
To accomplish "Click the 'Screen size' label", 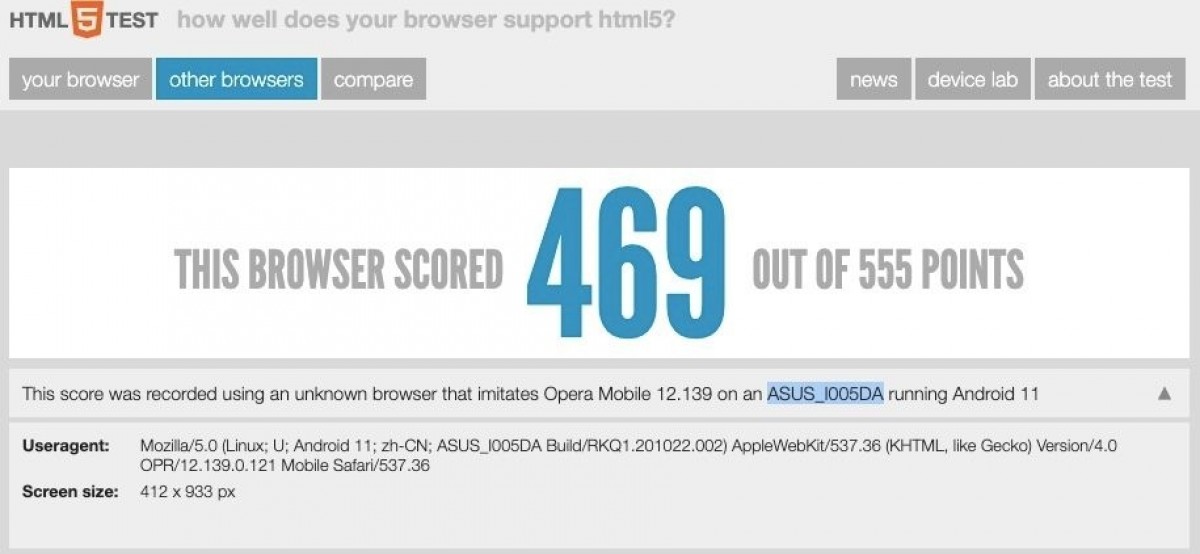I will click(71, 491).
